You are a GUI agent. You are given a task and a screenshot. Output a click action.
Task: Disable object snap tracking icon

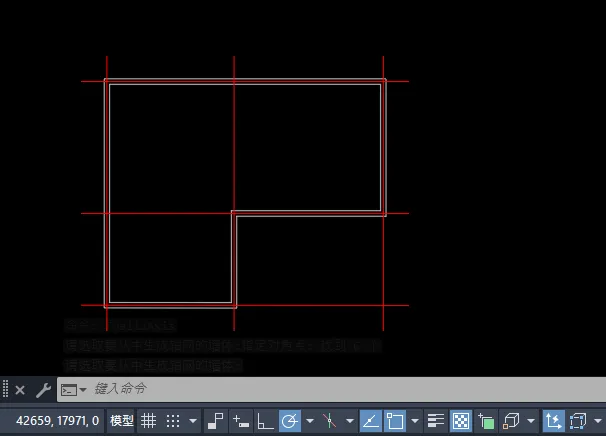coord(371,421)
